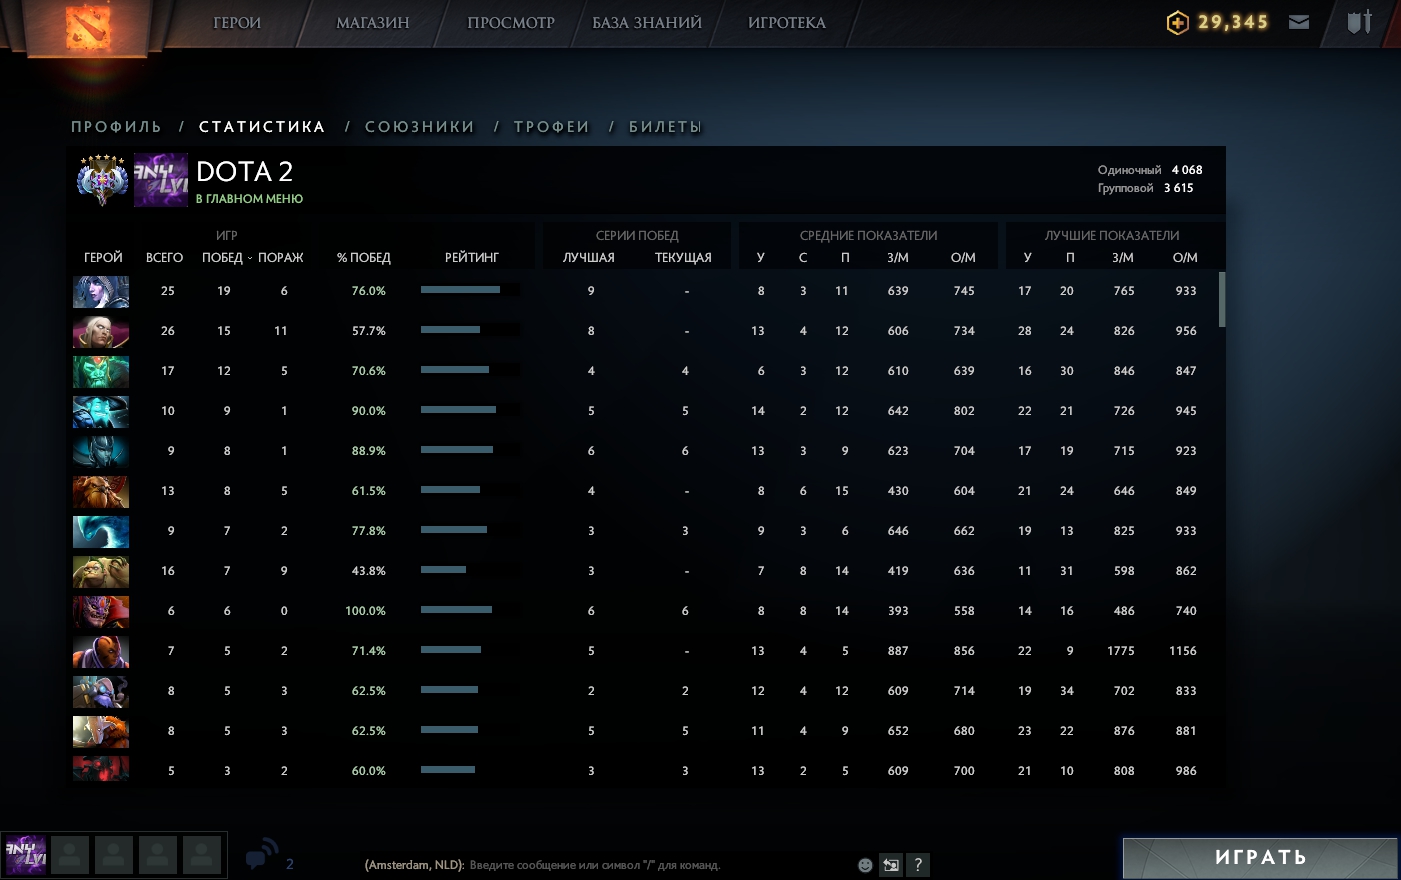Click the 1156 best XPM cell
The width and height of the screenshot is (1401, 880).
click(x=1183, y=651)
